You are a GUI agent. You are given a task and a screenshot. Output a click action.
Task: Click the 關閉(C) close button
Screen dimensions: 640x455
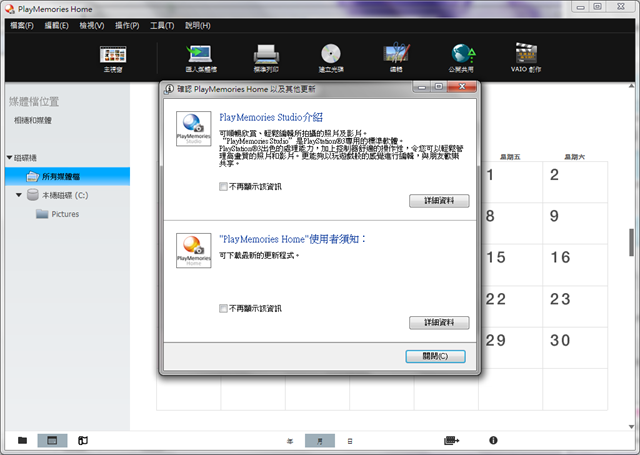[x=435, y=356]
